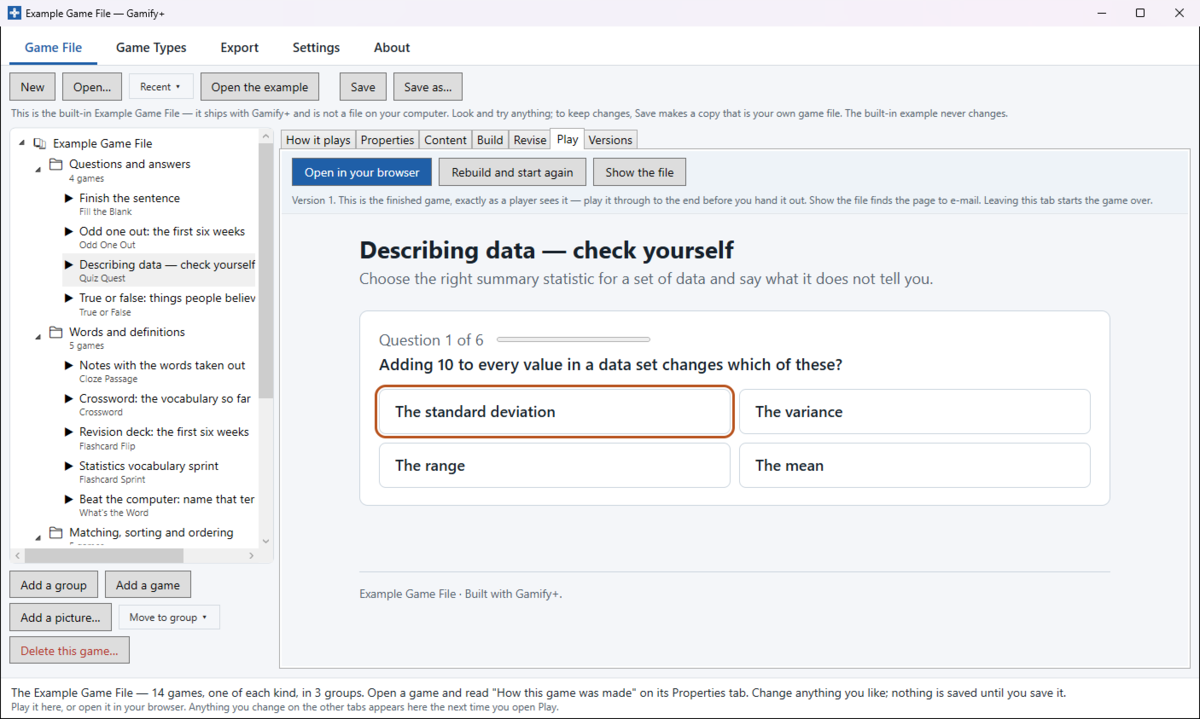Viewport: 1200px width, 719px height.
Task: Click the folder icon of Matching, sorting and ordering
Action: (57, 533)
